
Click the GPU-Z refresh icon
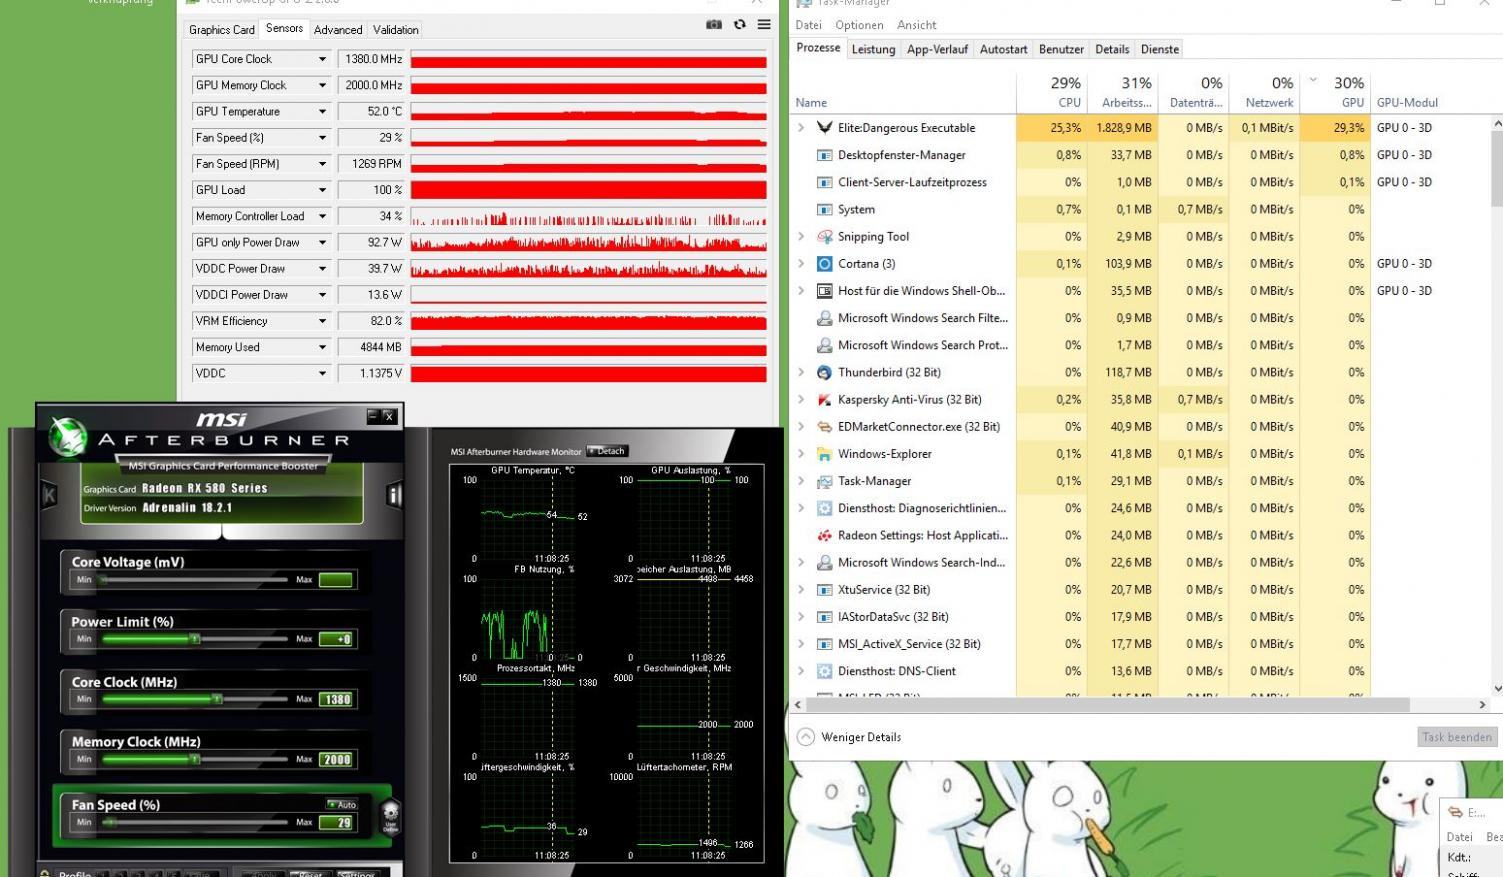[740, 25]
